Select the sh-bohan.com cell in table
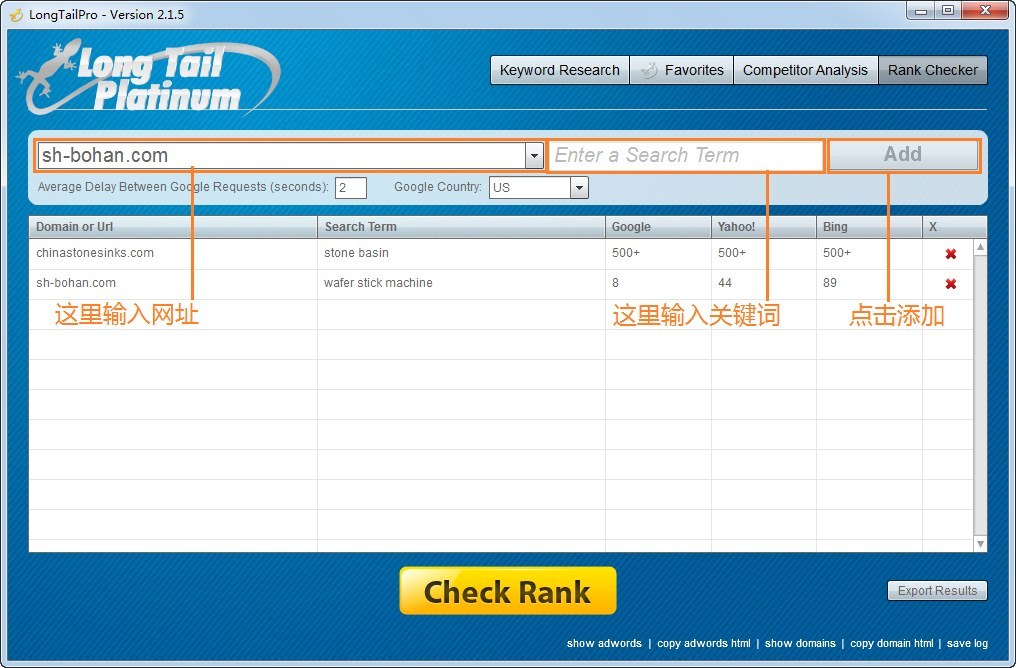1016x668 pixels. (173, 283)
